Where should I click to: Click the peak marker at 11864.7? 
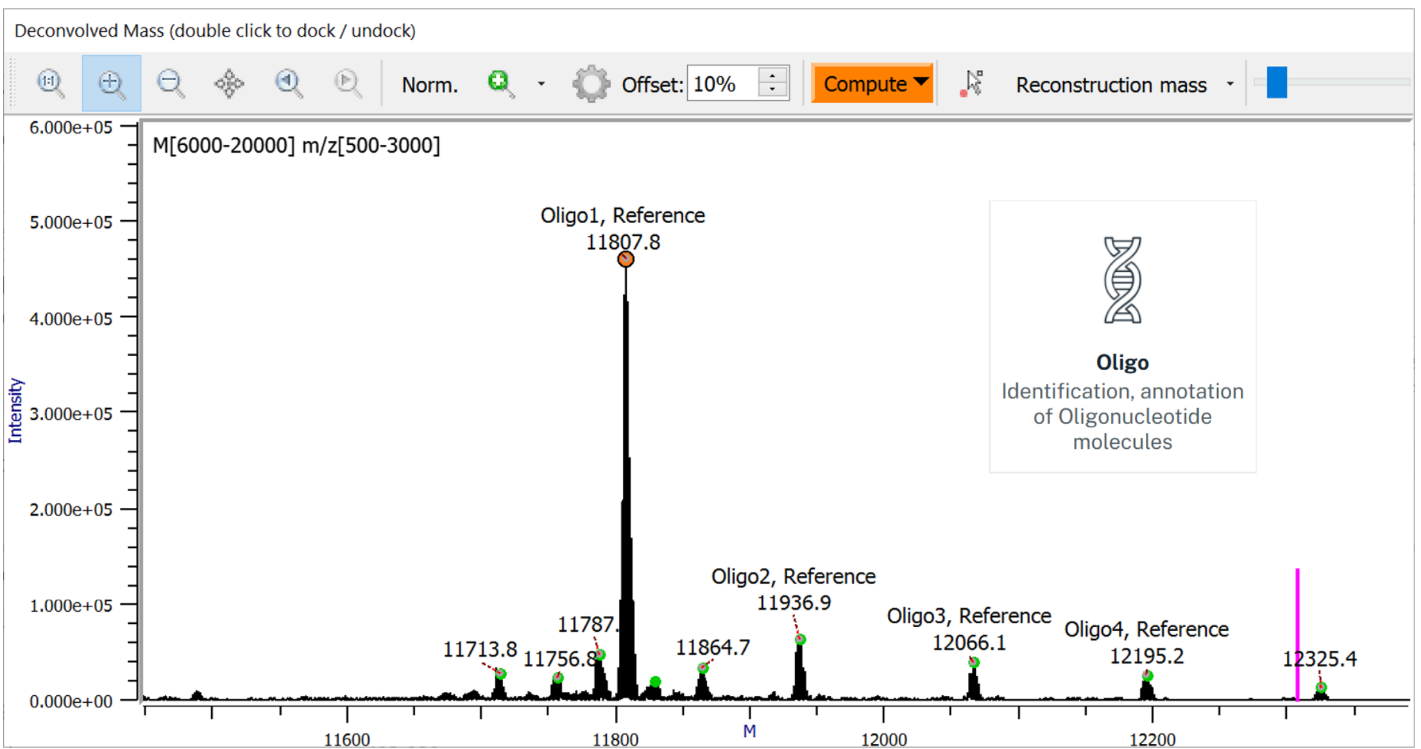(x=703, y=668)
